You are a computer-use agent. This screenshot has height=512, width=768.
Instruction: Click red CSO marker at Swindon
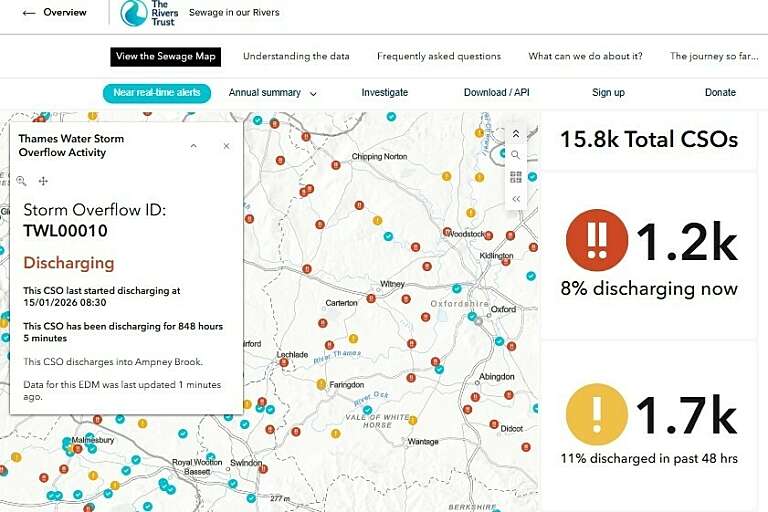pyautogui.click(x=264, y=469)
